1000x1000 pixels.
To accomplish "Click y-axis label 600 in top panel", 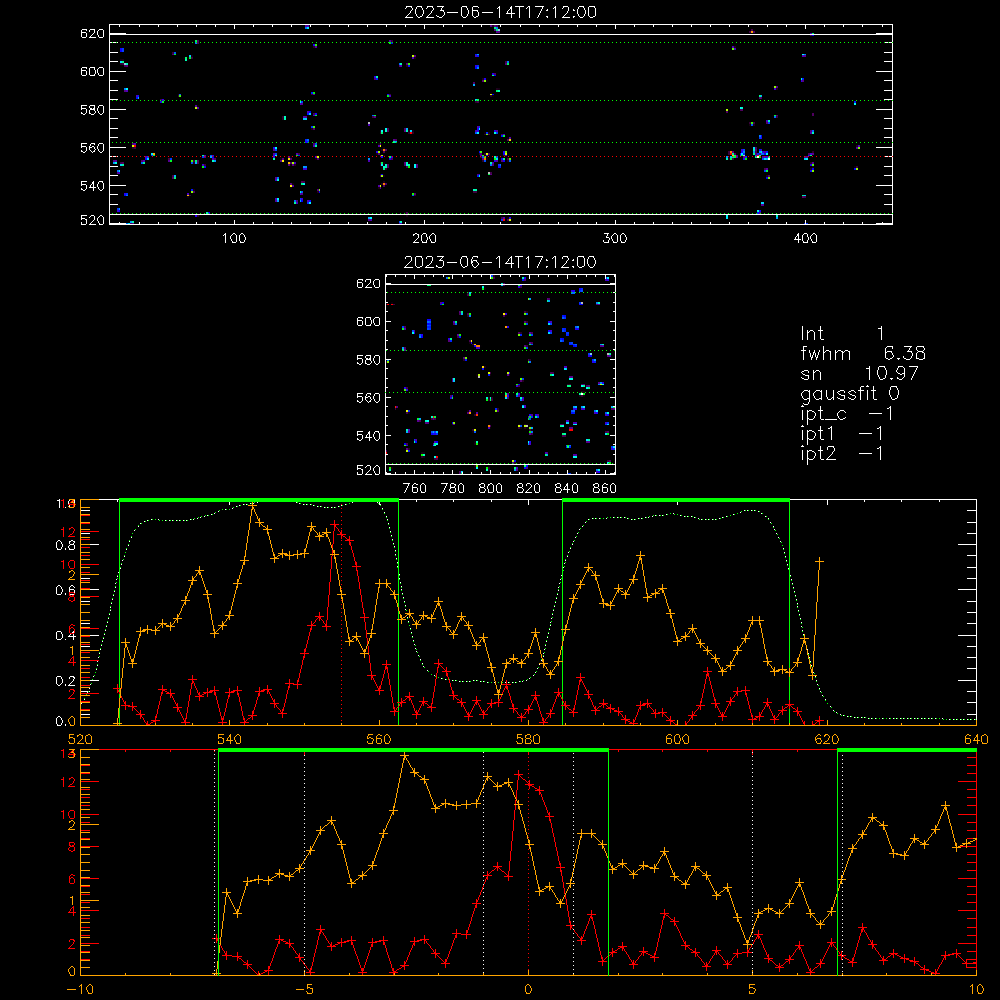I will coord(92,71).
